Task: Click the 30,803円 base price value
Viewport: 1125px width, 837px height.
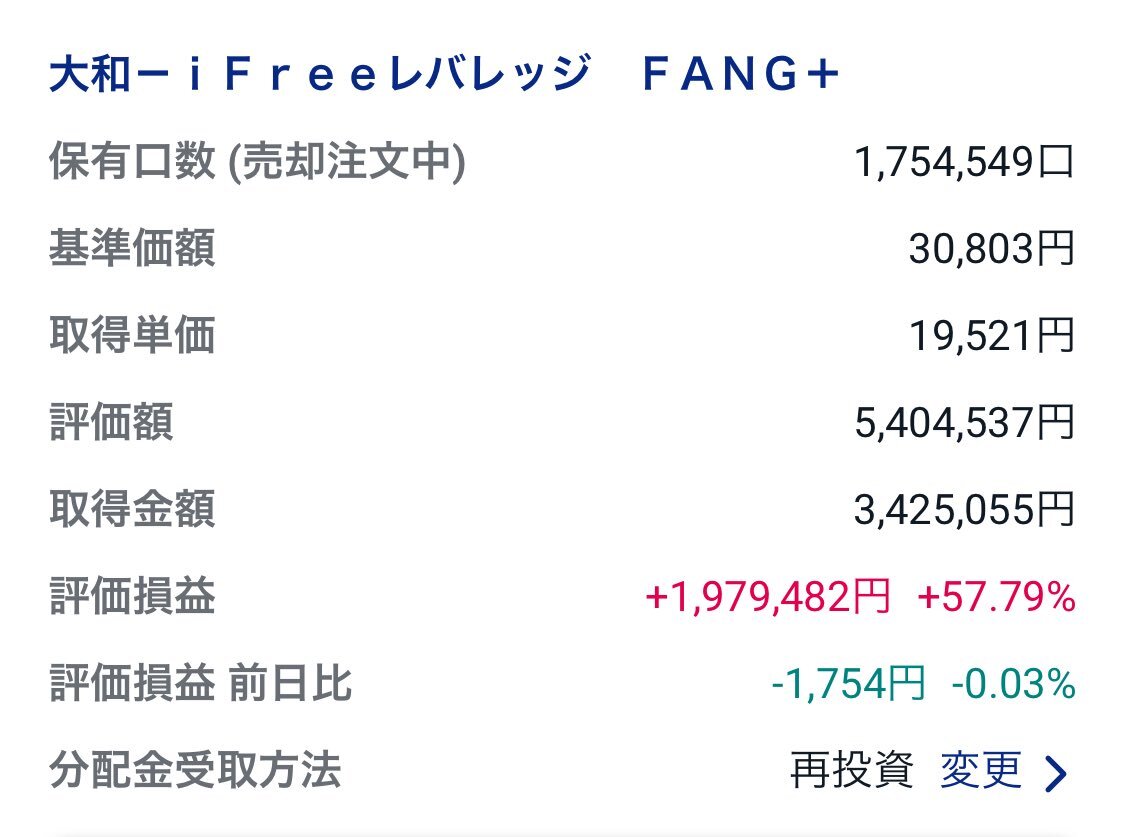Action: click(992, 250)
